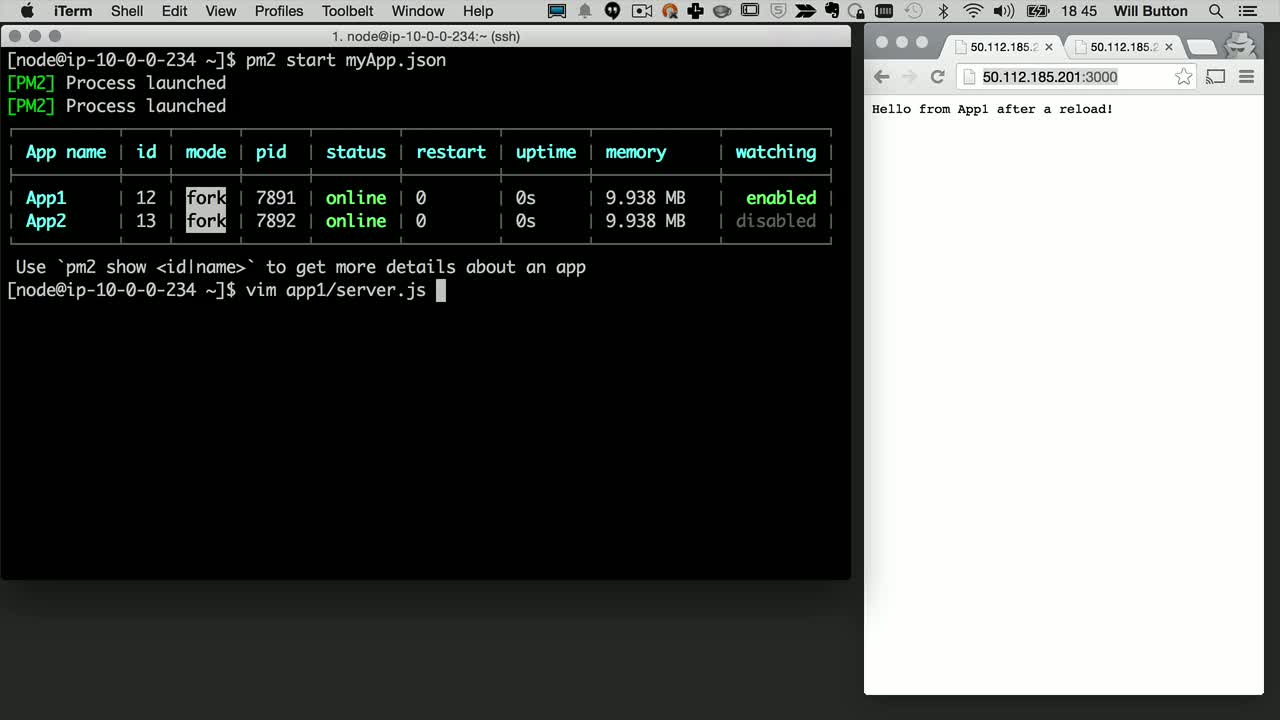Click the 'enabled' watching value for App1
The height and width of the screenshot is (720, 1280).
tap(781, 198)
